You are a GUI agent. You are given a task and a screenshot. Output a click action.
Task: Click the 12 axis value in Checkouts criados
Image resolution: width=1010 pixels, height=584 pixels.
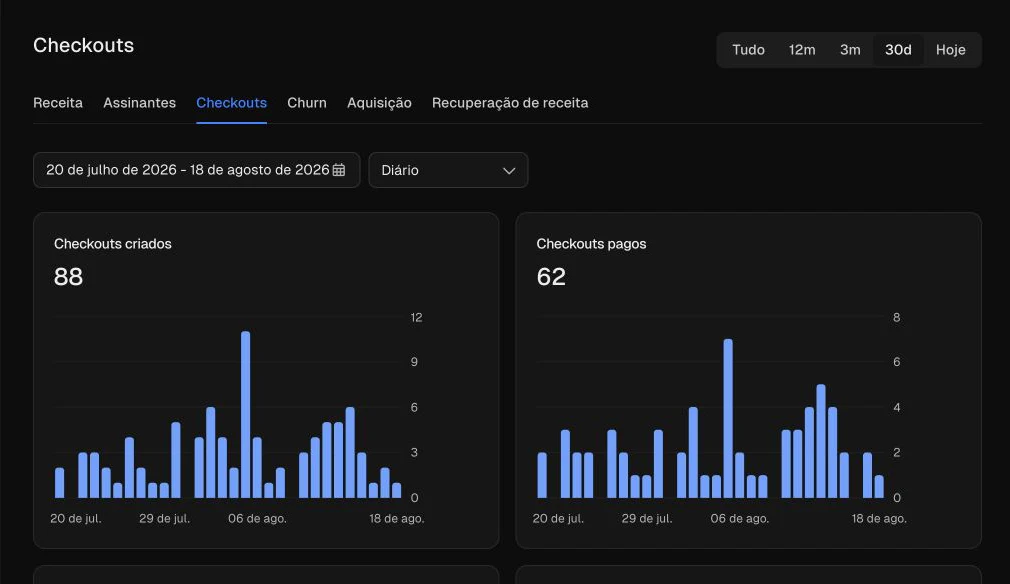click(416, 317)
